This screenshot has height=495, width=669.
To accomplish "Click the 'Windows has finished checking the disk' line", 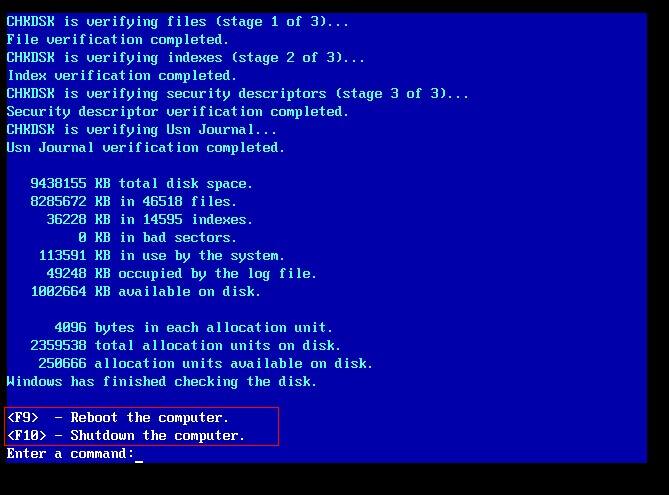I will pos(162,381).
